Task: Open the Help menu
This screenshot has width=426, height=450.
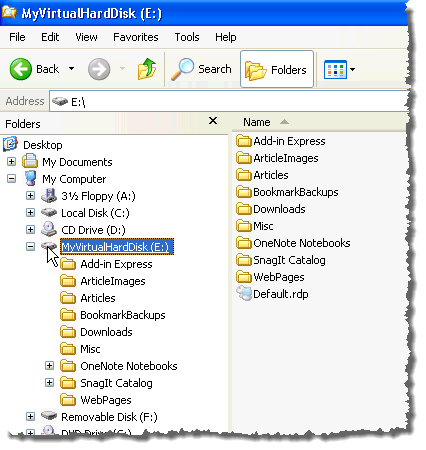Action: (x=226, y=37)
